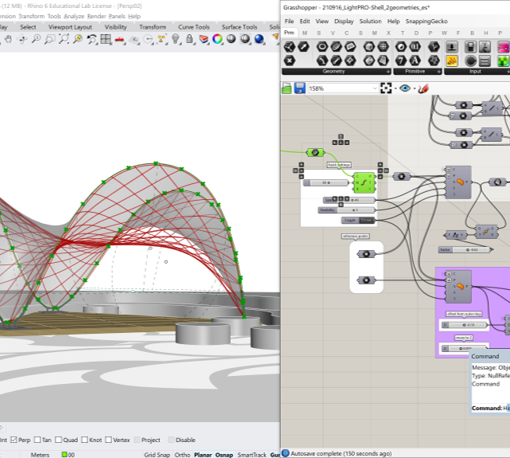510x458 pixels.
Task: Open Rhino Analyze menu
Action: coord(74,16)
